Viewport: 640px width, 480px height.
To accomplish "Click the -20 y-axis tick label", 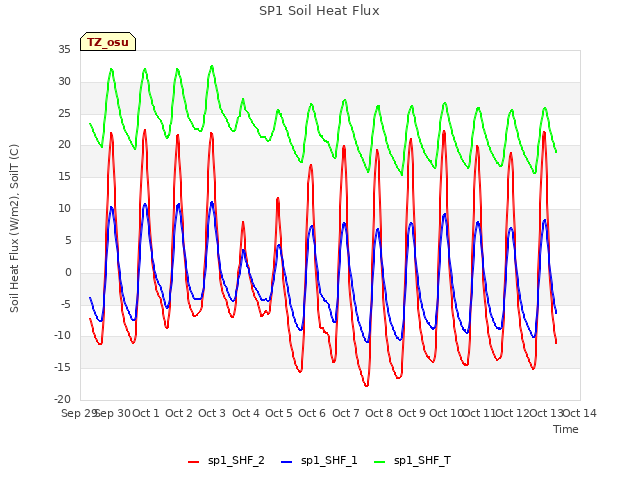I will click(x=62, y=400).
